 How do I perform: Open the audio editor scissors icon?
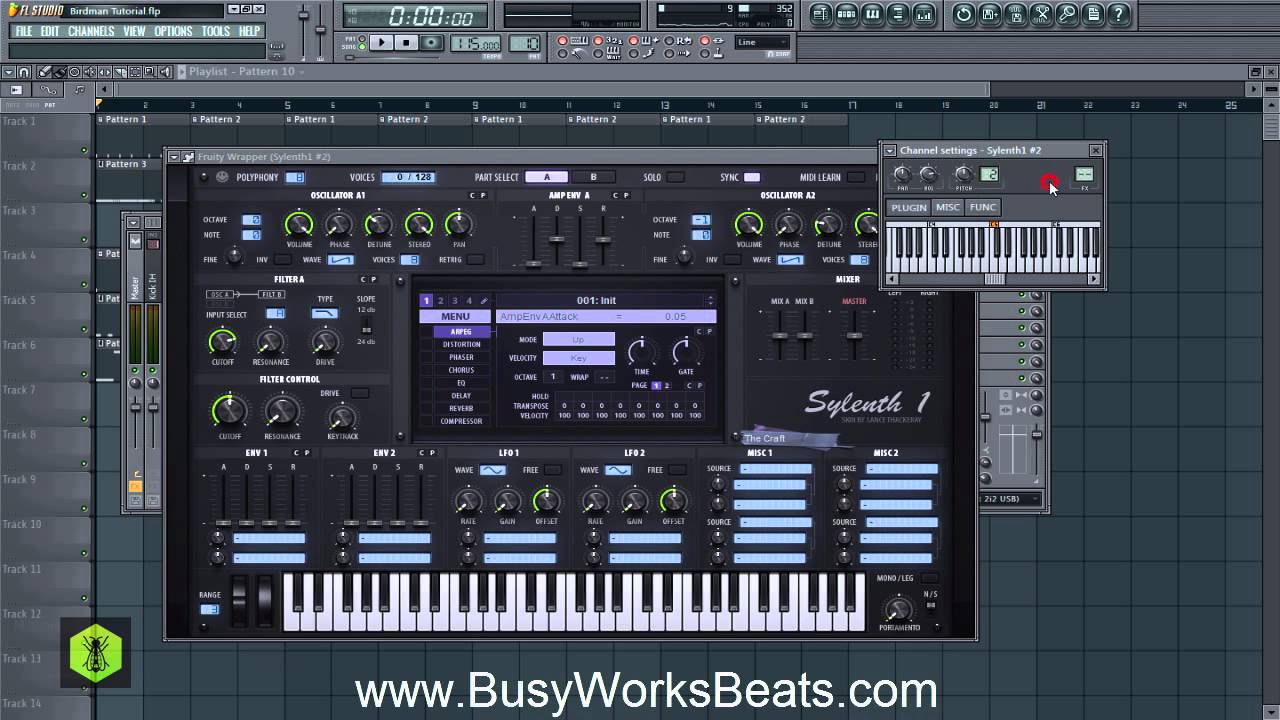pyautogui.click(x=1042, y=15)
